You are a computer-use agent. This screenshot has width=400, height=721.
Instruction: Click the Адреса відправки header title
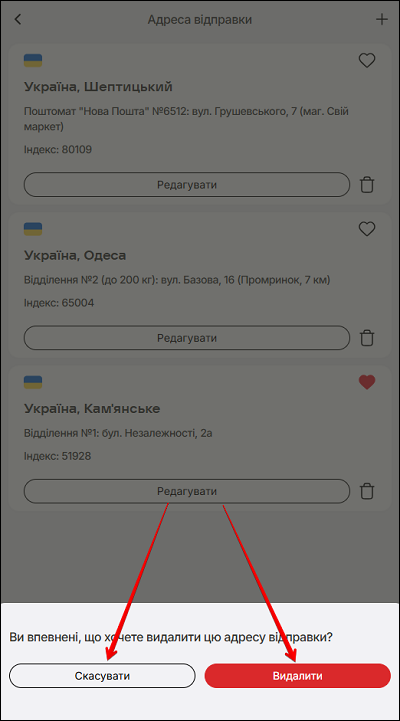click(x=200, y=20)
